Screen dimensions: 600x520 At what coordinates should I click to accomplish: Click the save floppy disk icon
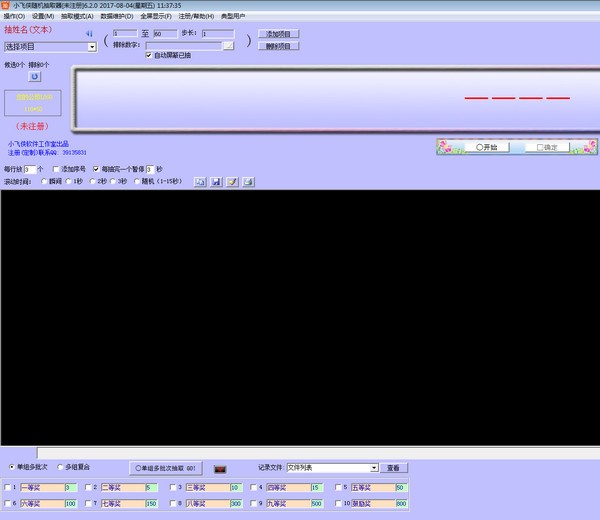point(216,182)
